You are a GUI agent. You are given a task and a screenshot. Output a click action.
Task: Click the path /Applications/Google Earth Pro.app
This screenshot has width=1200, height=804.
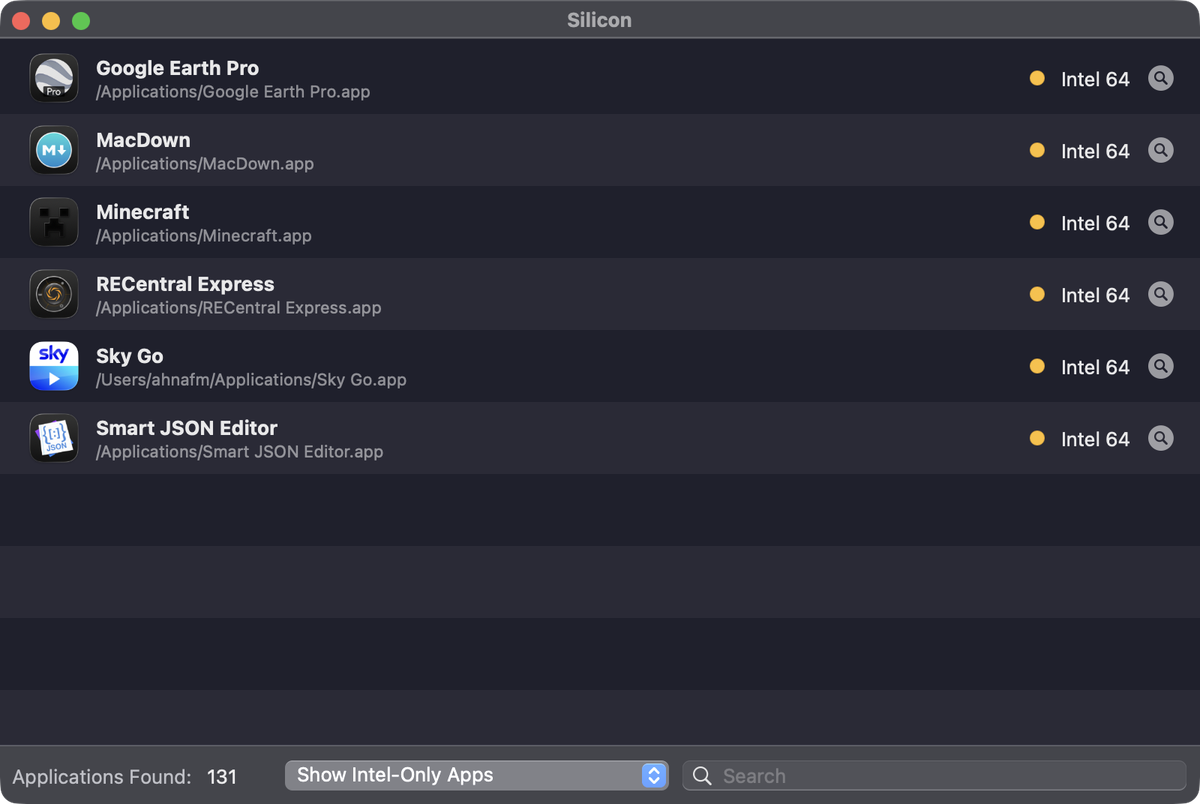coord(233,92)
